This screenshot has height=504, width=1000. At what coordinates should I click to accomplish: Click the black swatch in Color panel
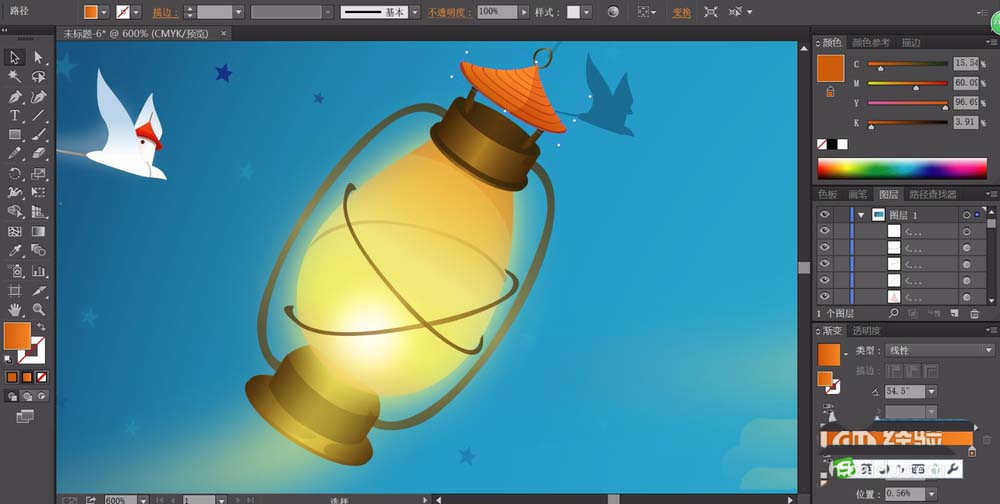click(832, 145)
